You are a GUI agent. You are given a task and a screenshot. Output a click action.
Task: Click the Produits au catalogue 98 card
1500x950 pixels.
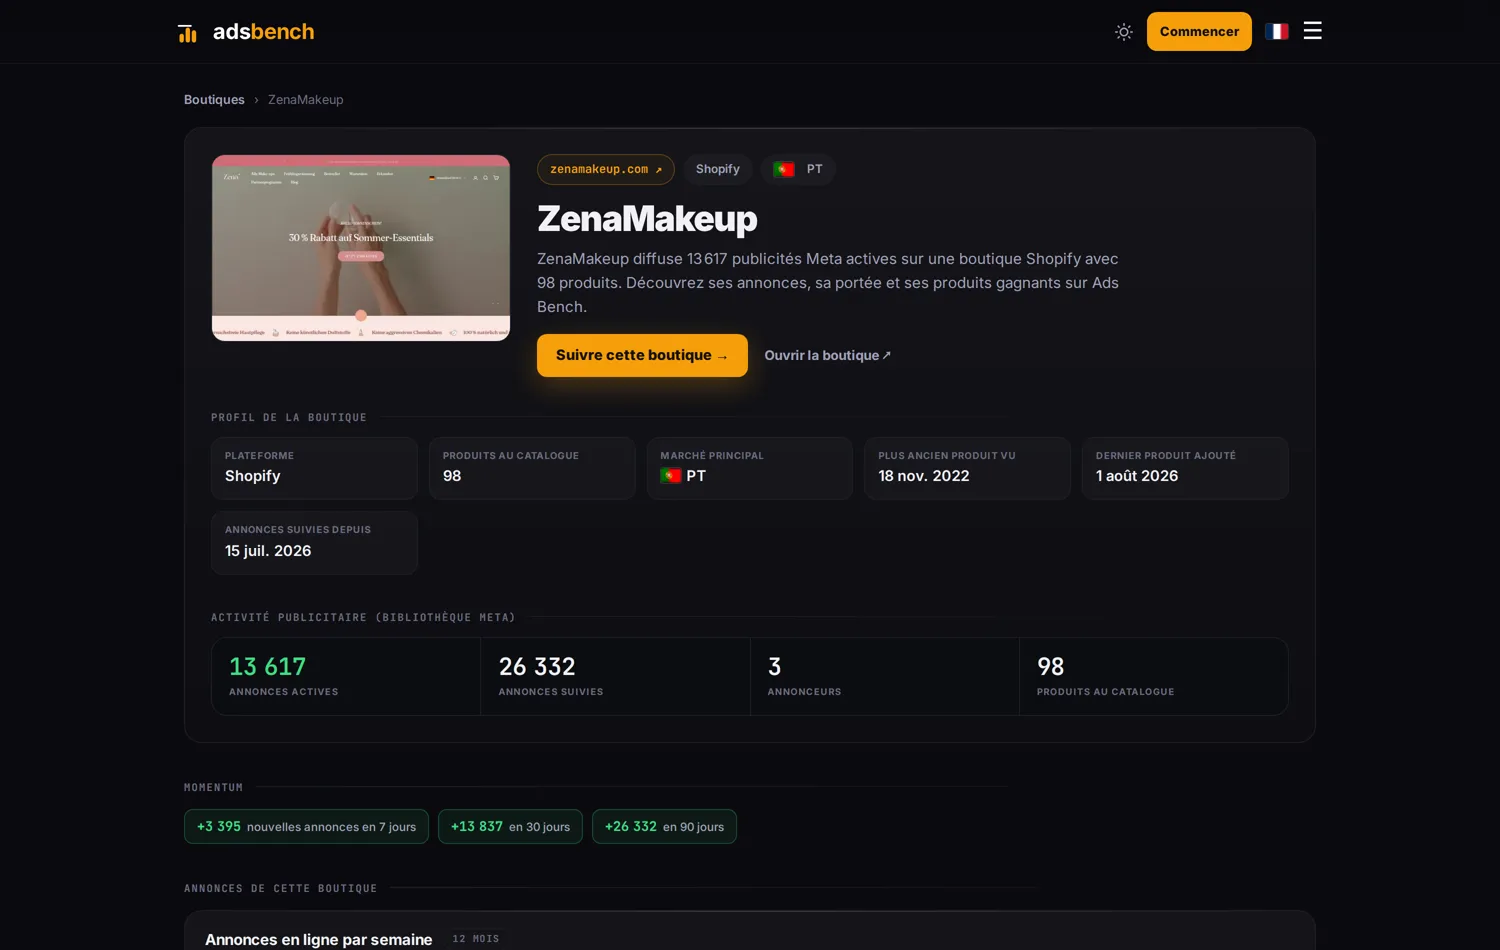532,468
